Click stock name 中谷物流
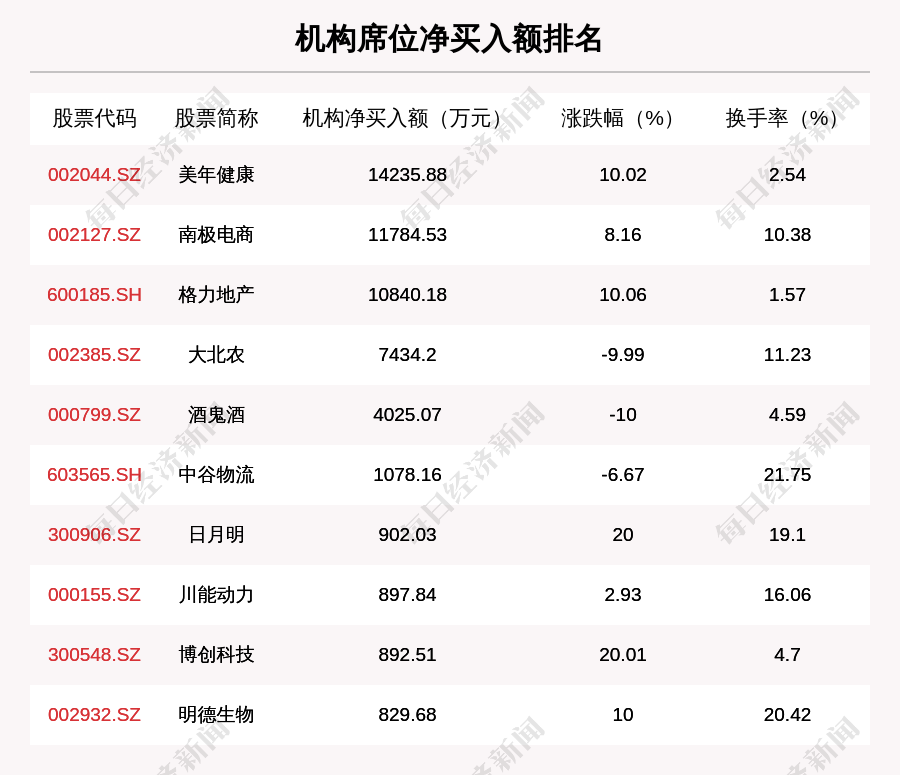The width and height of the screenshot is (900, 775). tap(216, 475)
